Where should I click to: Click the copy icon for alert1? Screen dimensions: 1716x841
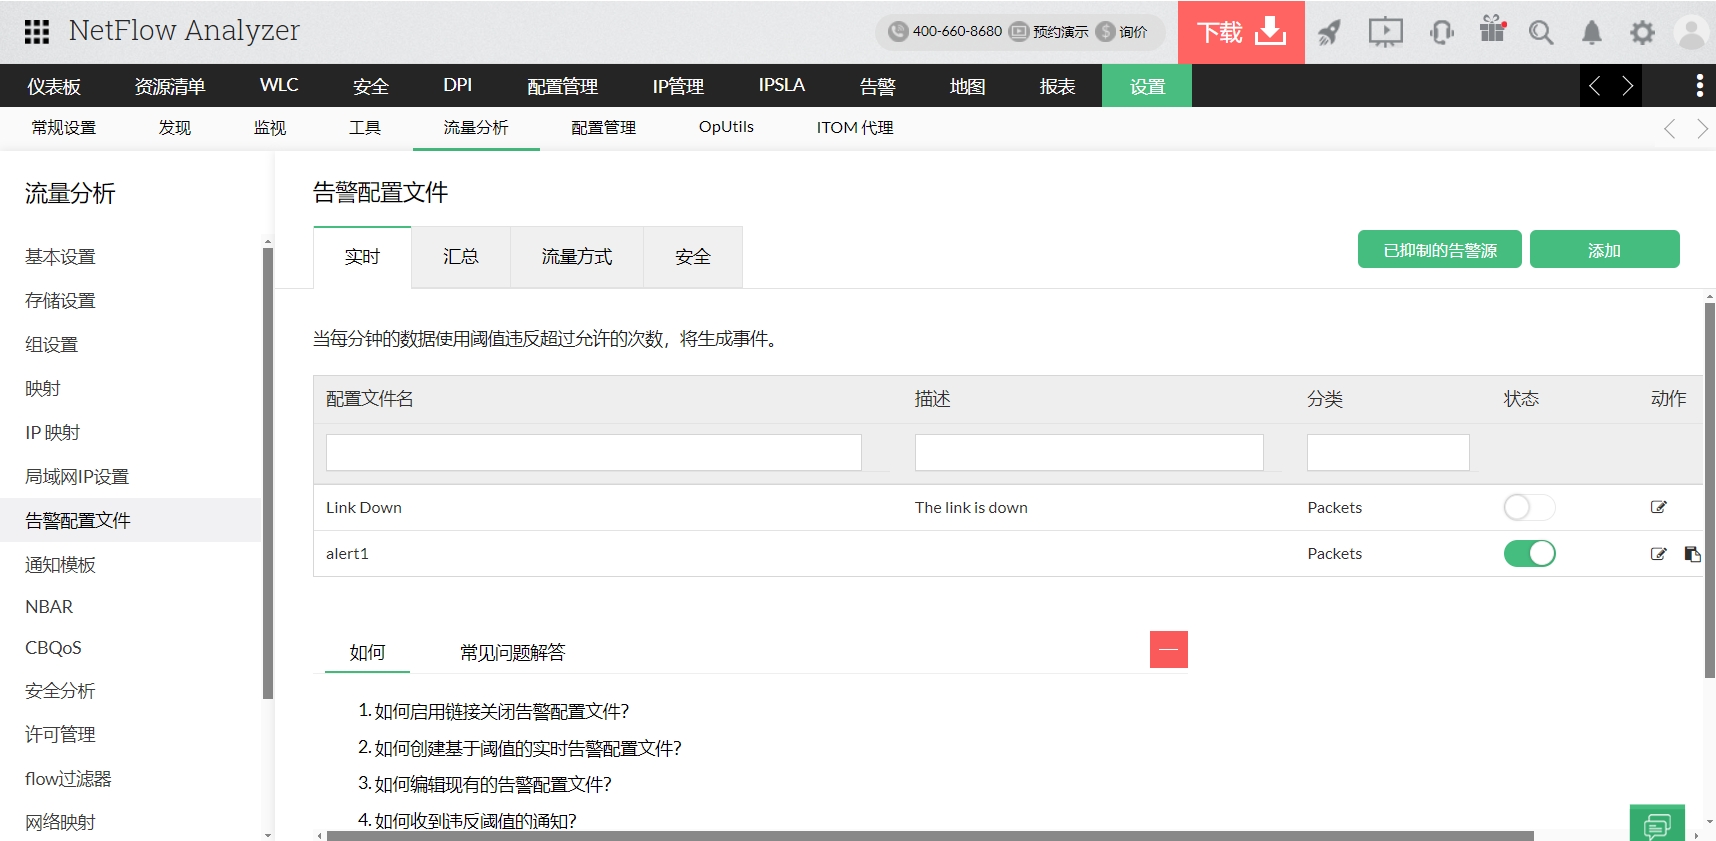1692,554
